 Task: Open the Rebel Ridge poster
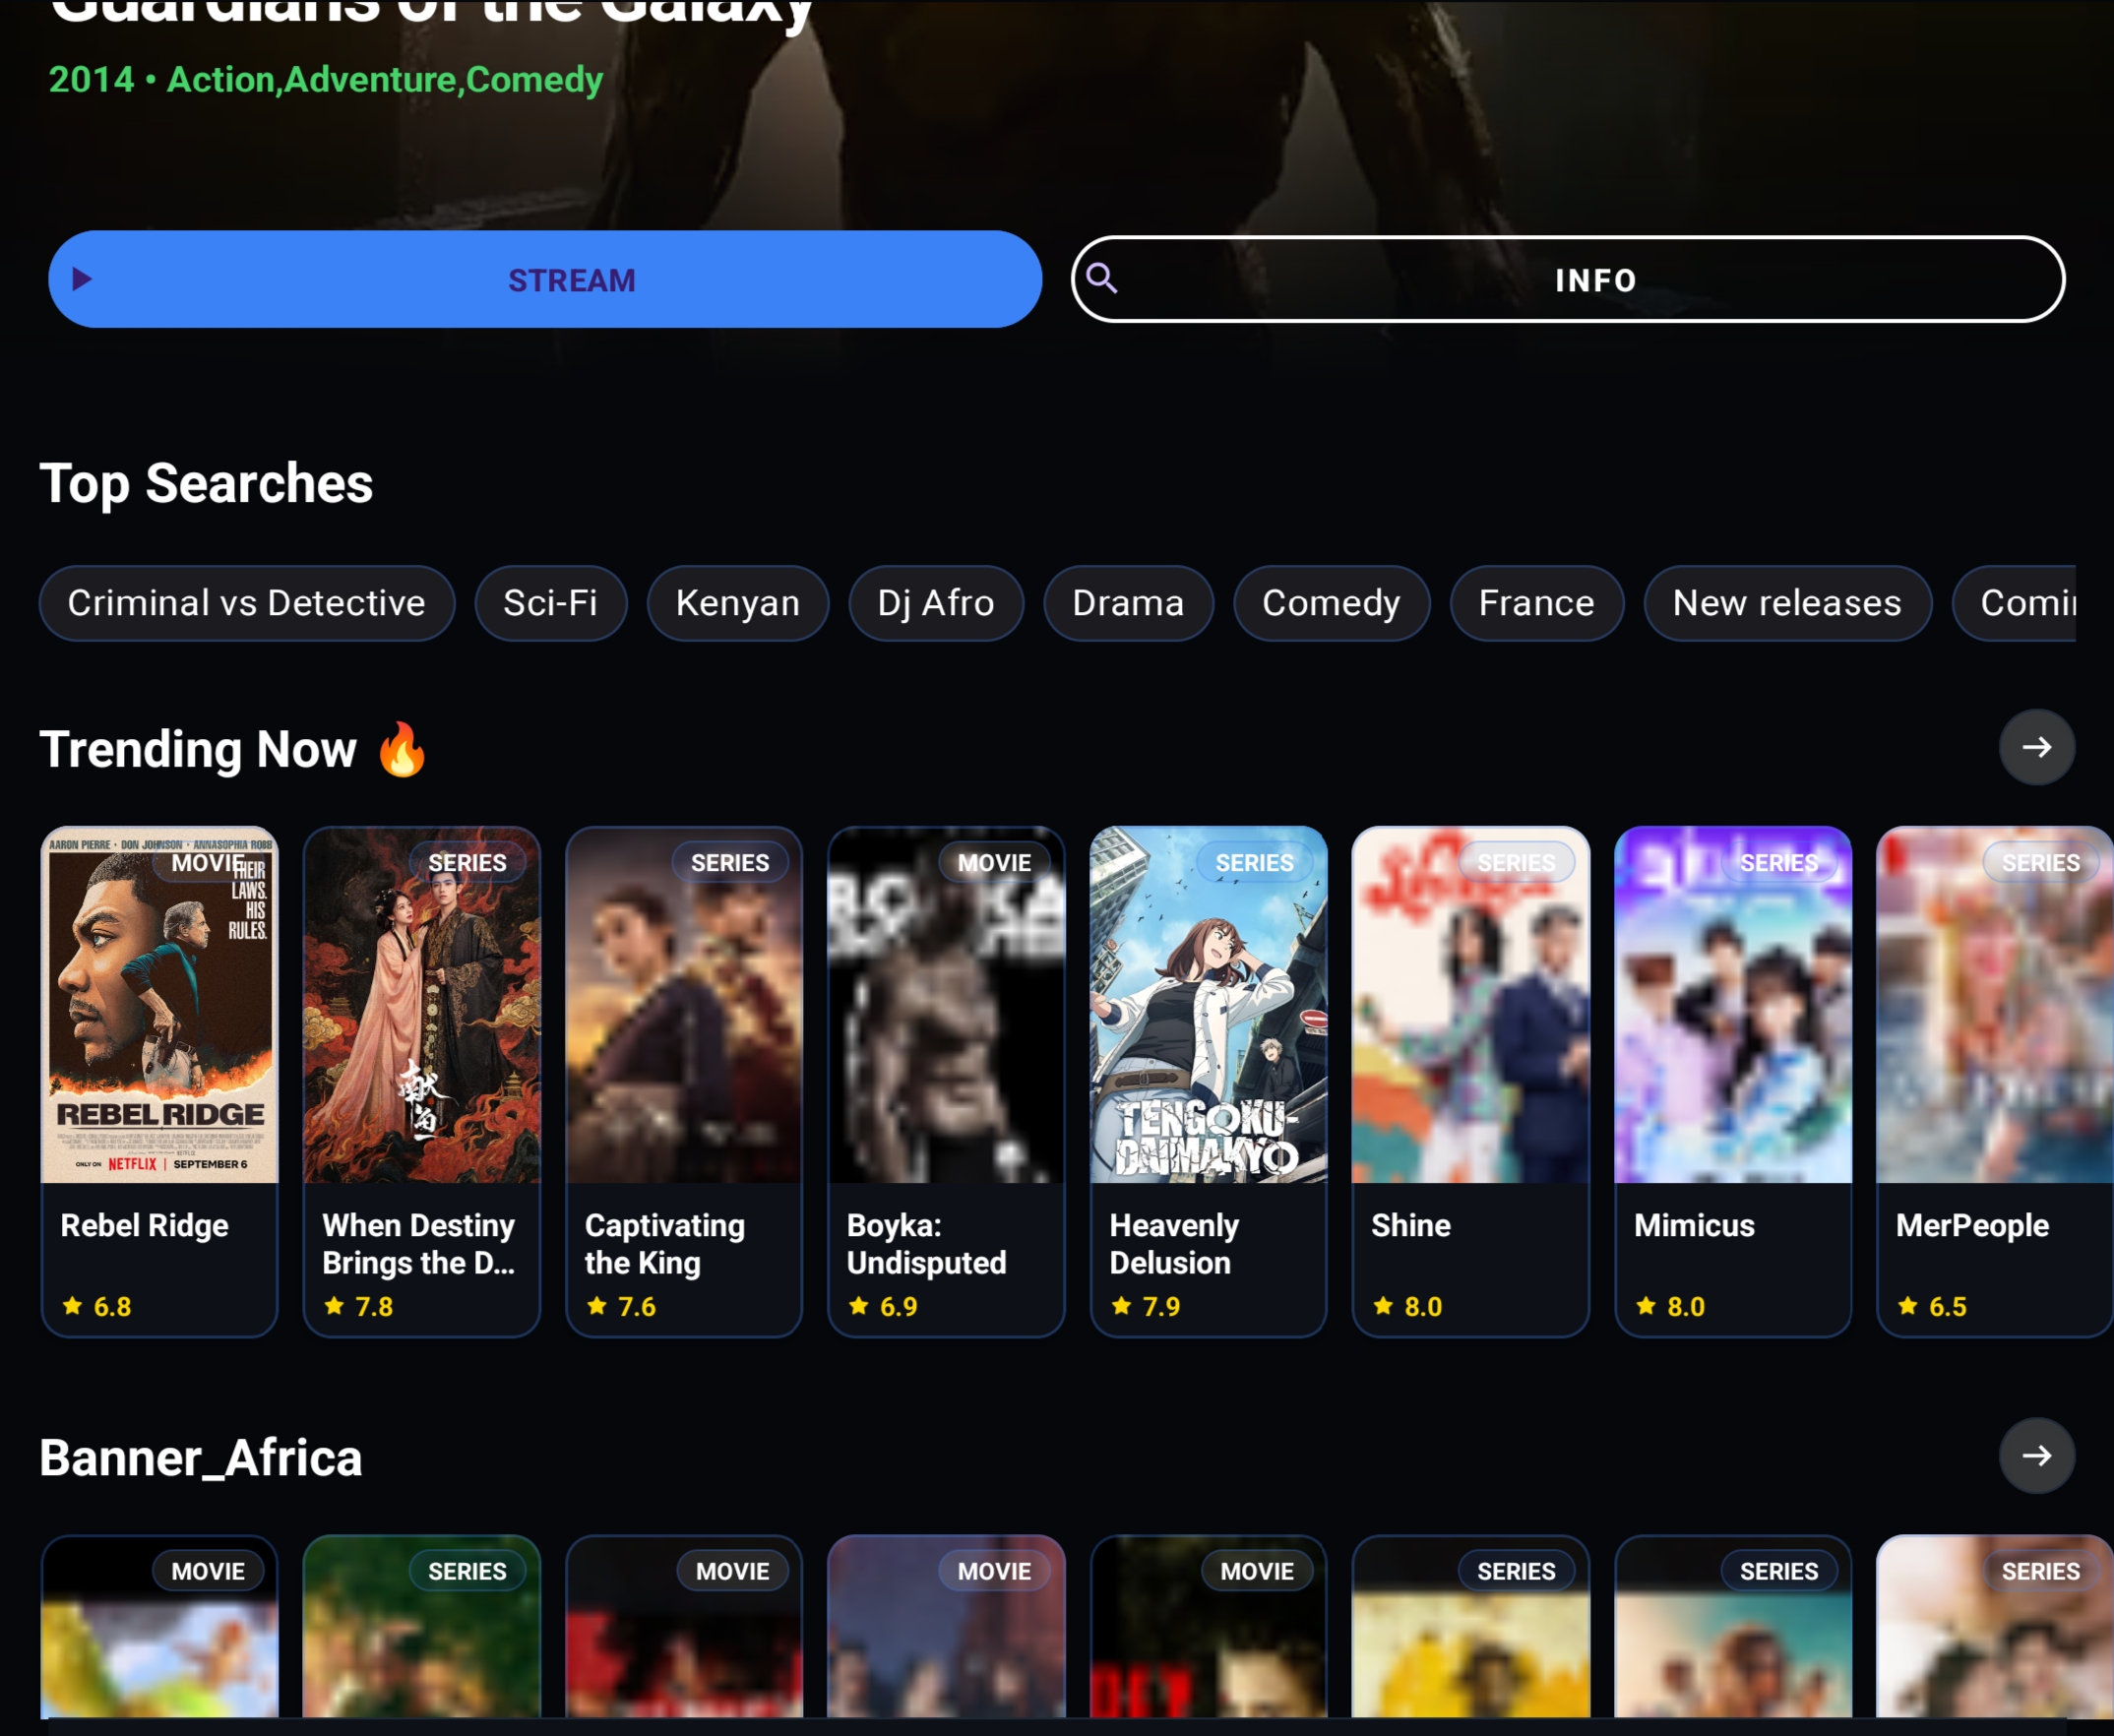coord(160,1005)
